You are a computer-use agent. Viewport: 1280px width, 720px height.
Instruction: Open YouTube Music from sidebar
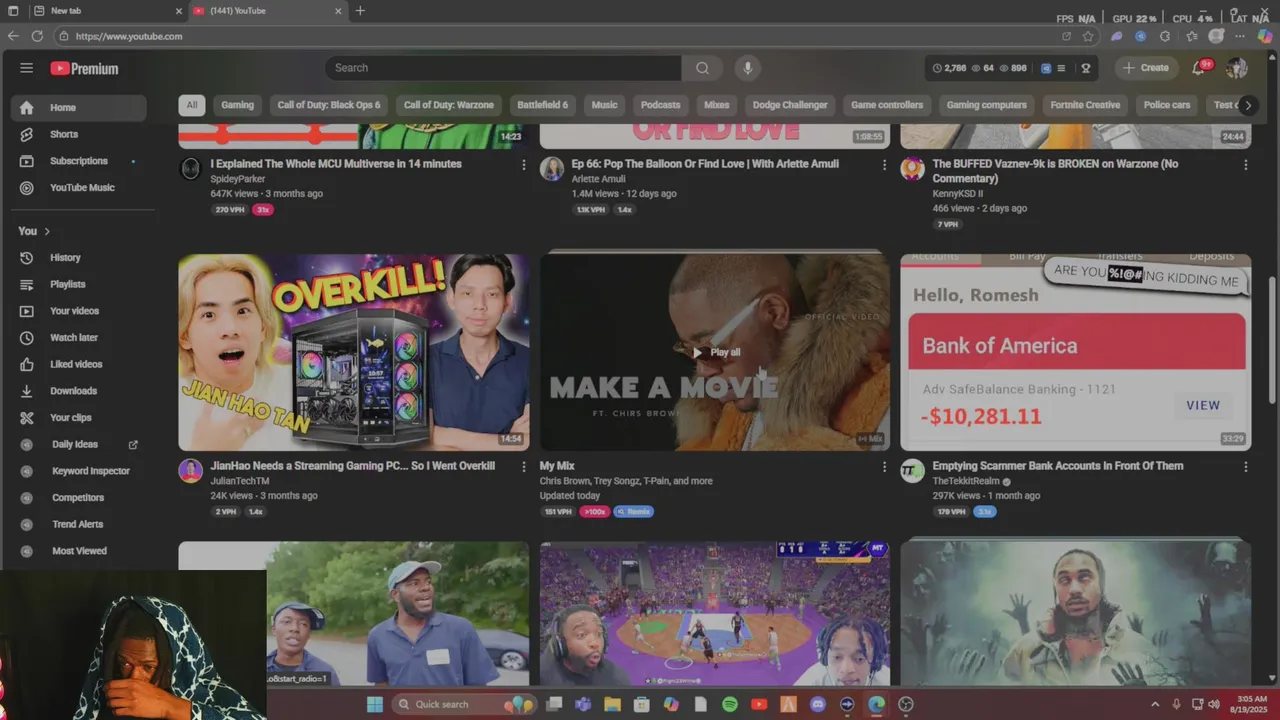tap(79, 188)
